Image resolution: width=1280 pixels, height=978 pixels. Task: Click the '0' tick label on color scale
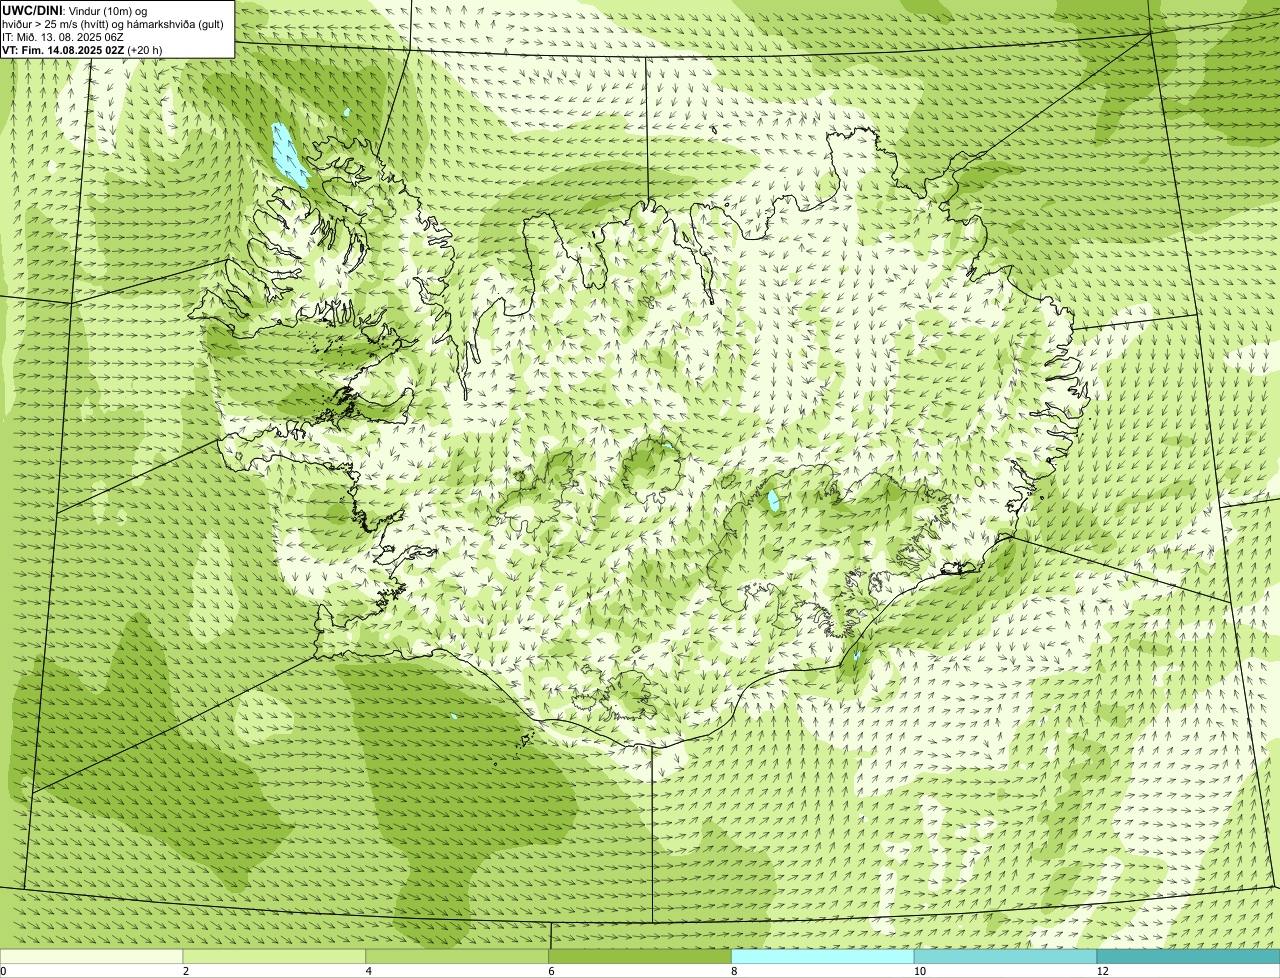tap(3, 971)
